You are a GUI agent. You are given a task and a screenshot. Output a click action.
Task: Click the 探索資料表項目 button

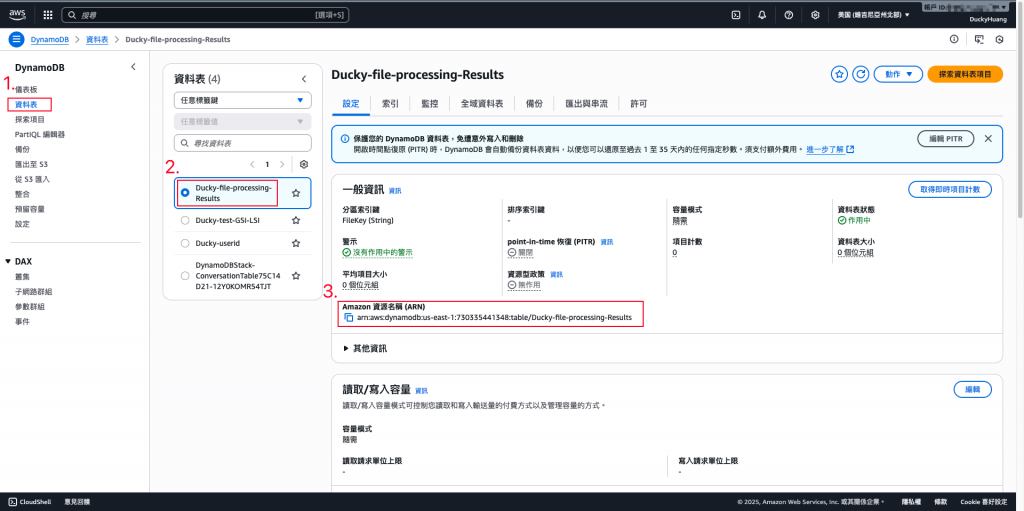[965, 74]
